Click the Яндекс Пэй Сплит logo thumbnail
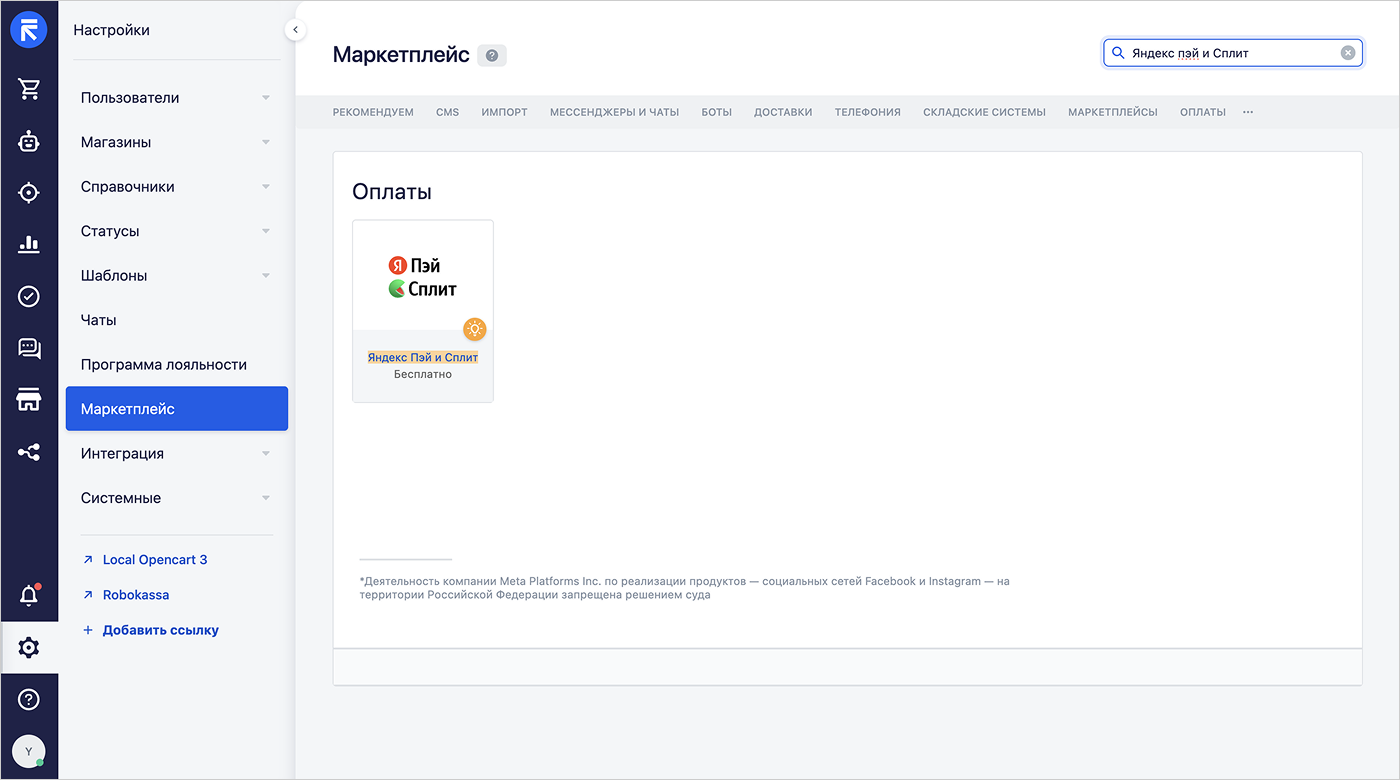This screenshot has width=1400, height=780. (423, 276)
